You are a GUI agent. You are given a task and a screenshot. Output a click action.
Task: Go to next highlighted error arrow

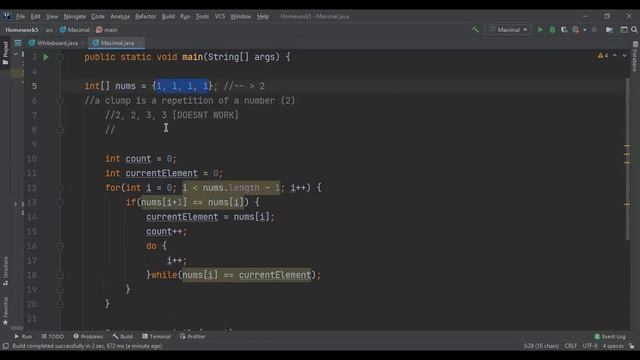[x=624, y=56]
